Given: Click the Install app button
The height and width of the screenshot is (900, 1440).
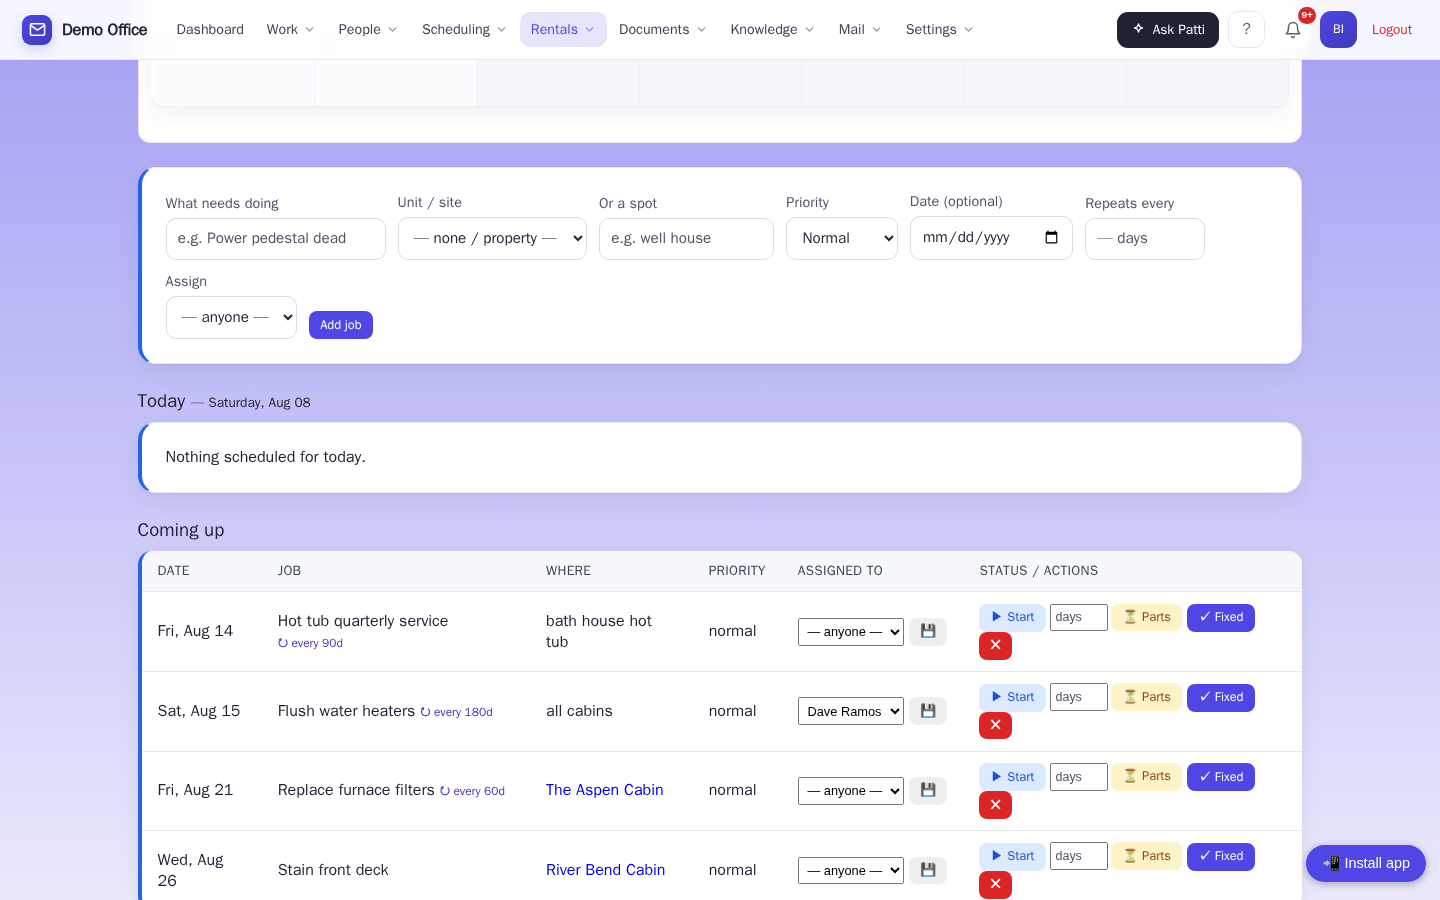Looking at the screenshot, I should [1366, 863].
